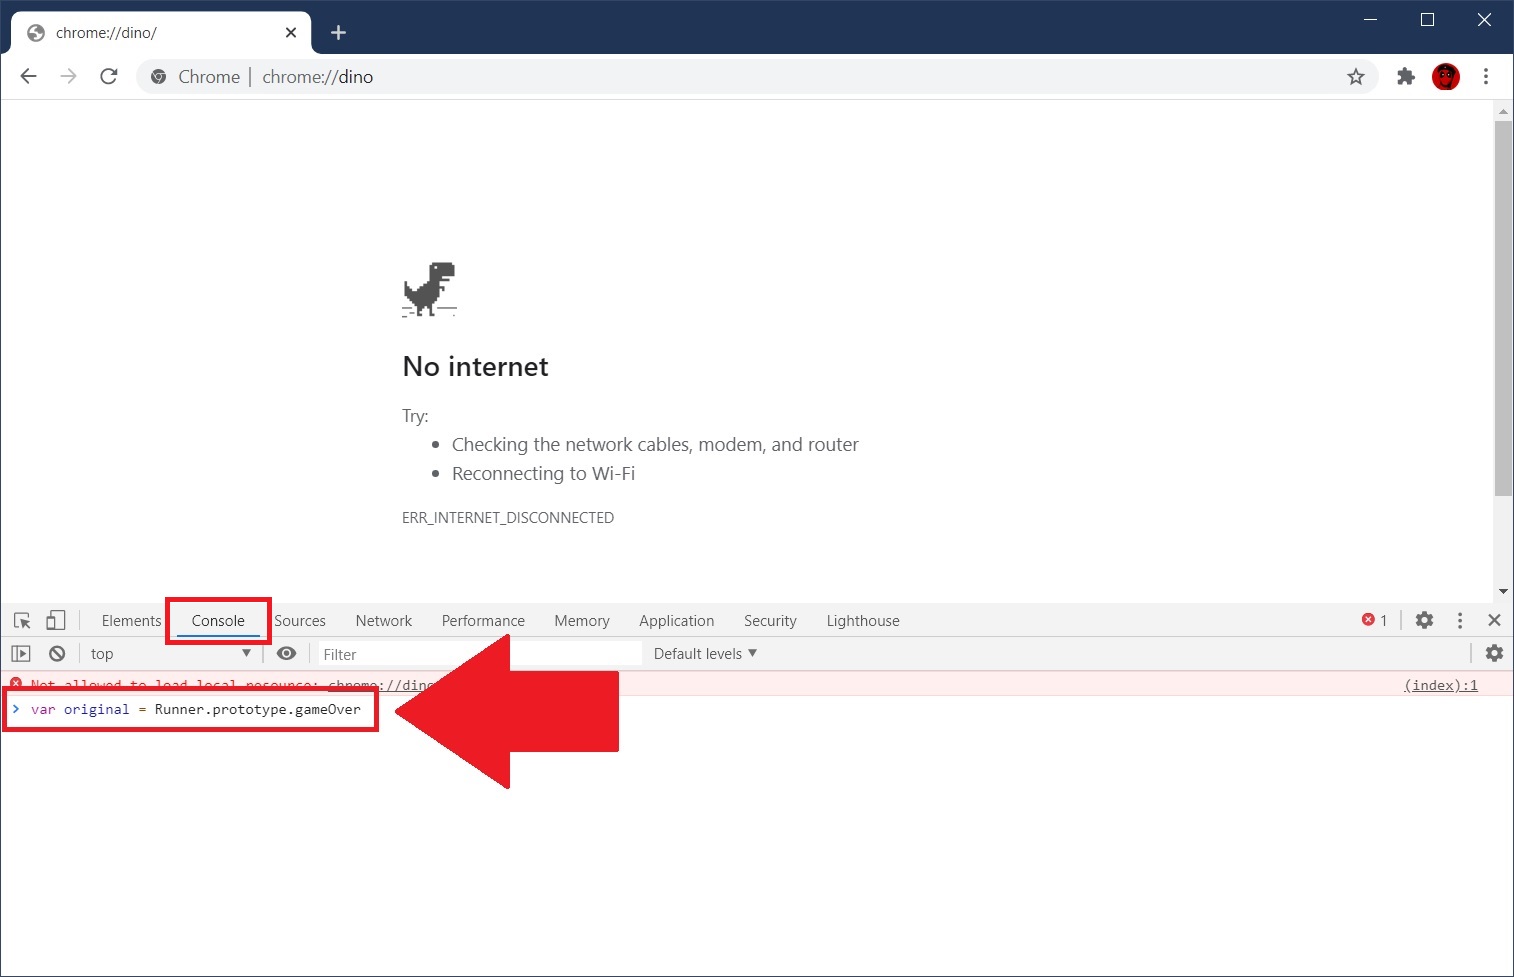This screenshot has width=1514, height=977.
Task: Click the address bar showing chrome://dino
Action: click(757, 77)
